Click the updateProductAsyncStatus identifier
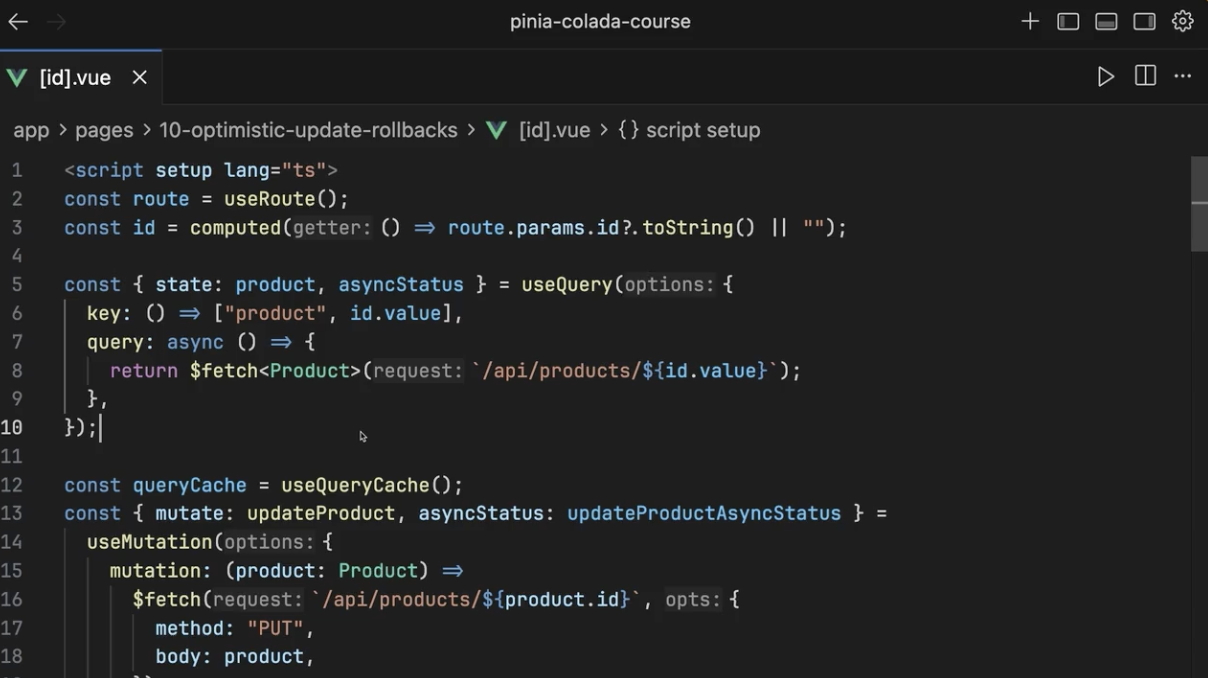The image size is (1208, 678). click(704, 513)
